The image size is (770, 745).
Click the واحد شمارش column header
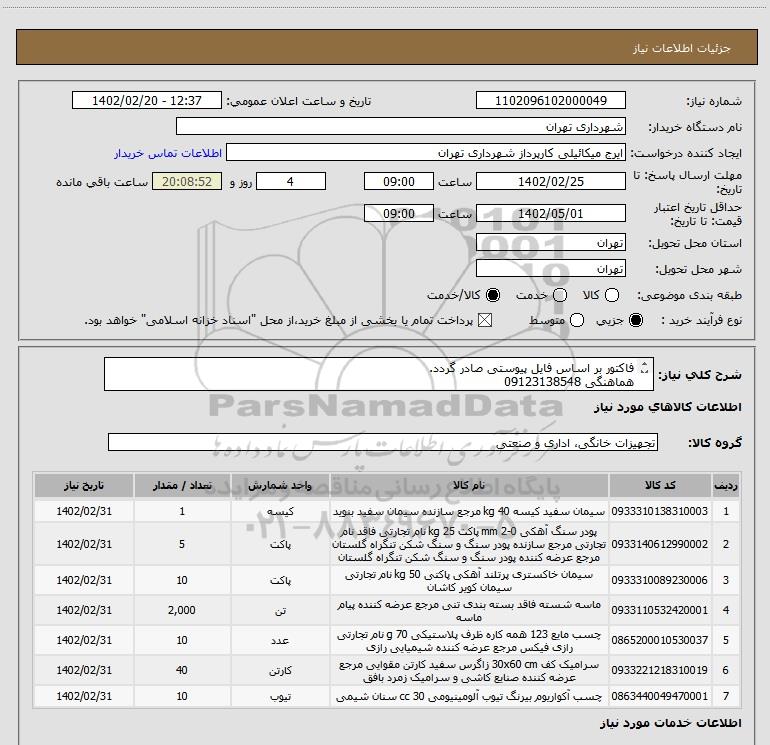pos(280,485)
